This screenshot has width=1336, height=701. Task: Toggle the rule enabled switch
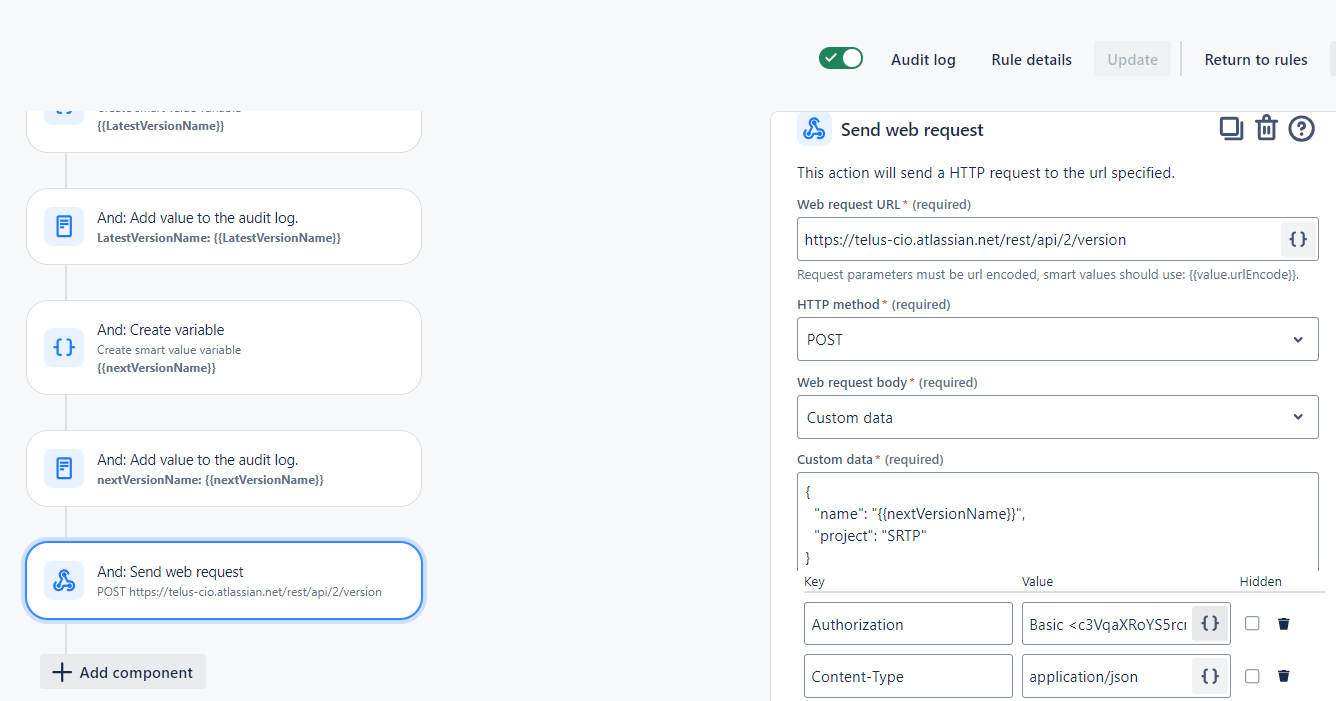click(841, 58)
